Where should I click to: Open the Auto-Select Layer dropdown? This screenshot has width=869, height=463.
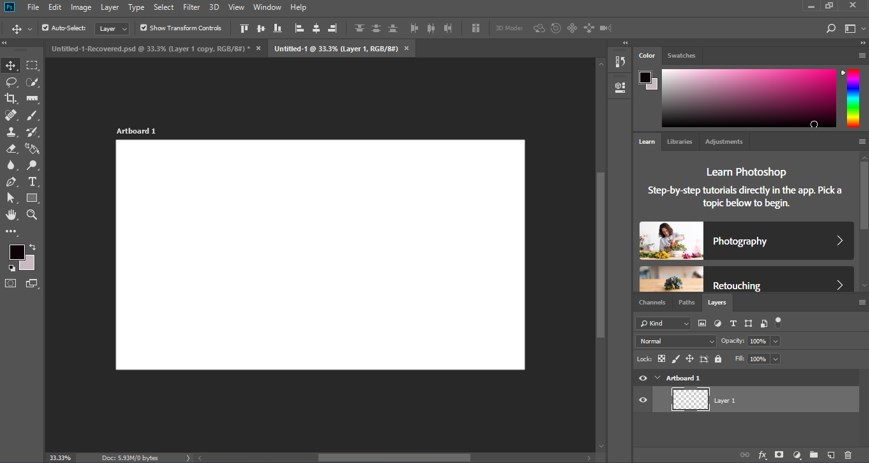(112, 28)
